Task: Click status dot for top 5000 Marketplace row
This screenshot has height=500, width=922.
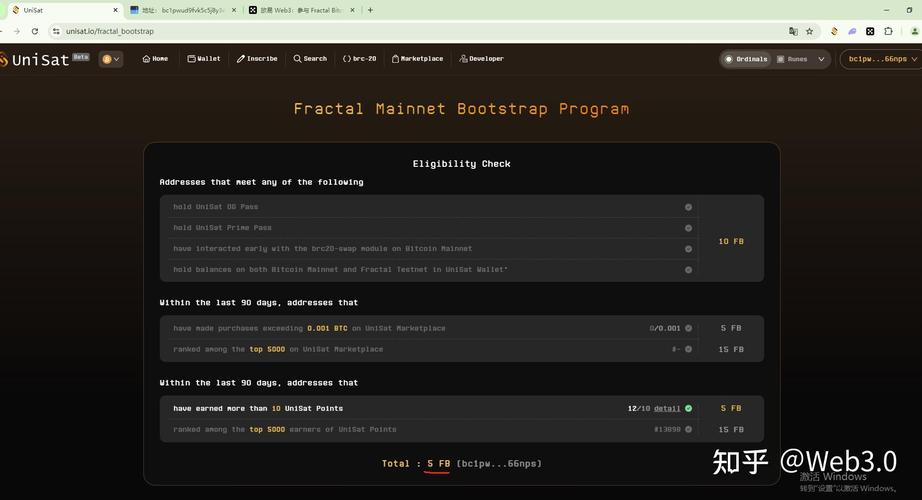Action: tap(688, 349)
